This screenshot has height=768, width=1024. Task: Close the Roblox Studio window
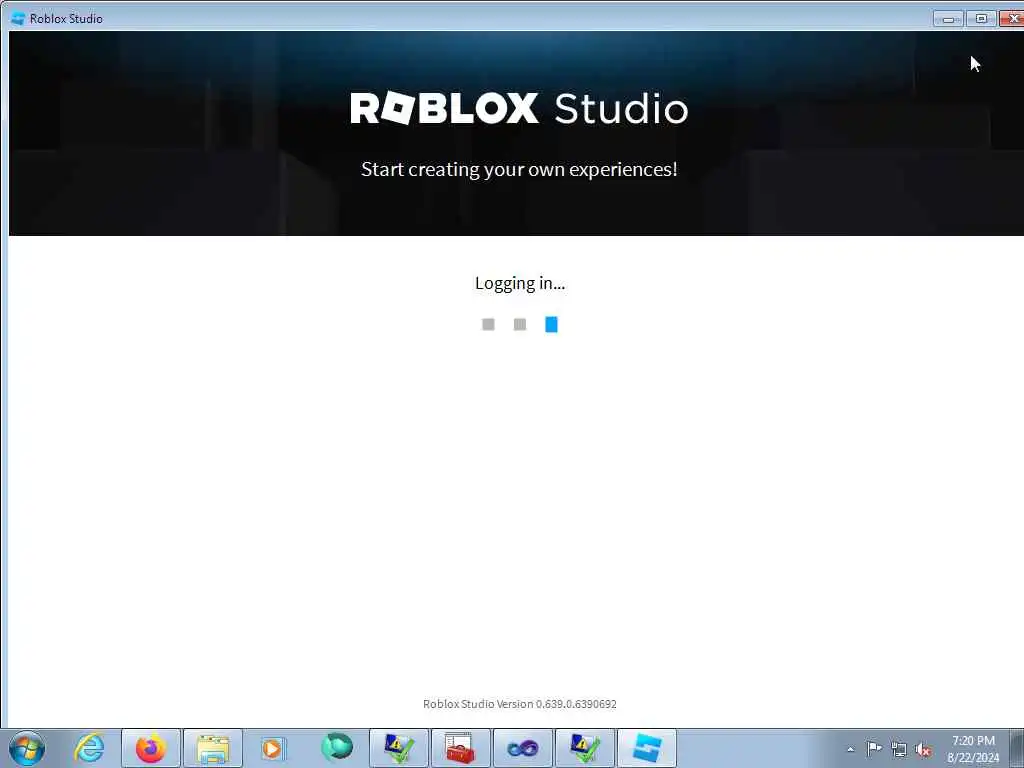coord(1012,19)
